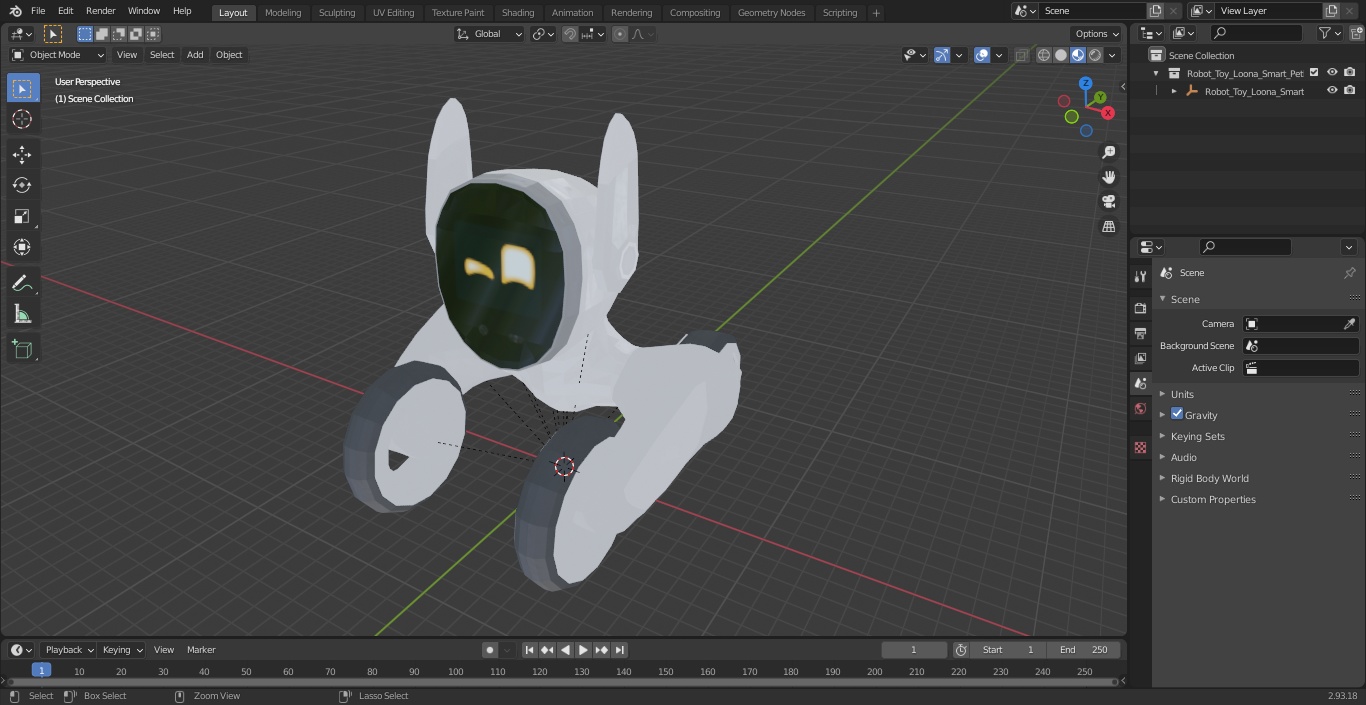The width and height of the screenshot is (1366, 705).
Task: Click the pan view hand icon
Action: coord(1108,177)
